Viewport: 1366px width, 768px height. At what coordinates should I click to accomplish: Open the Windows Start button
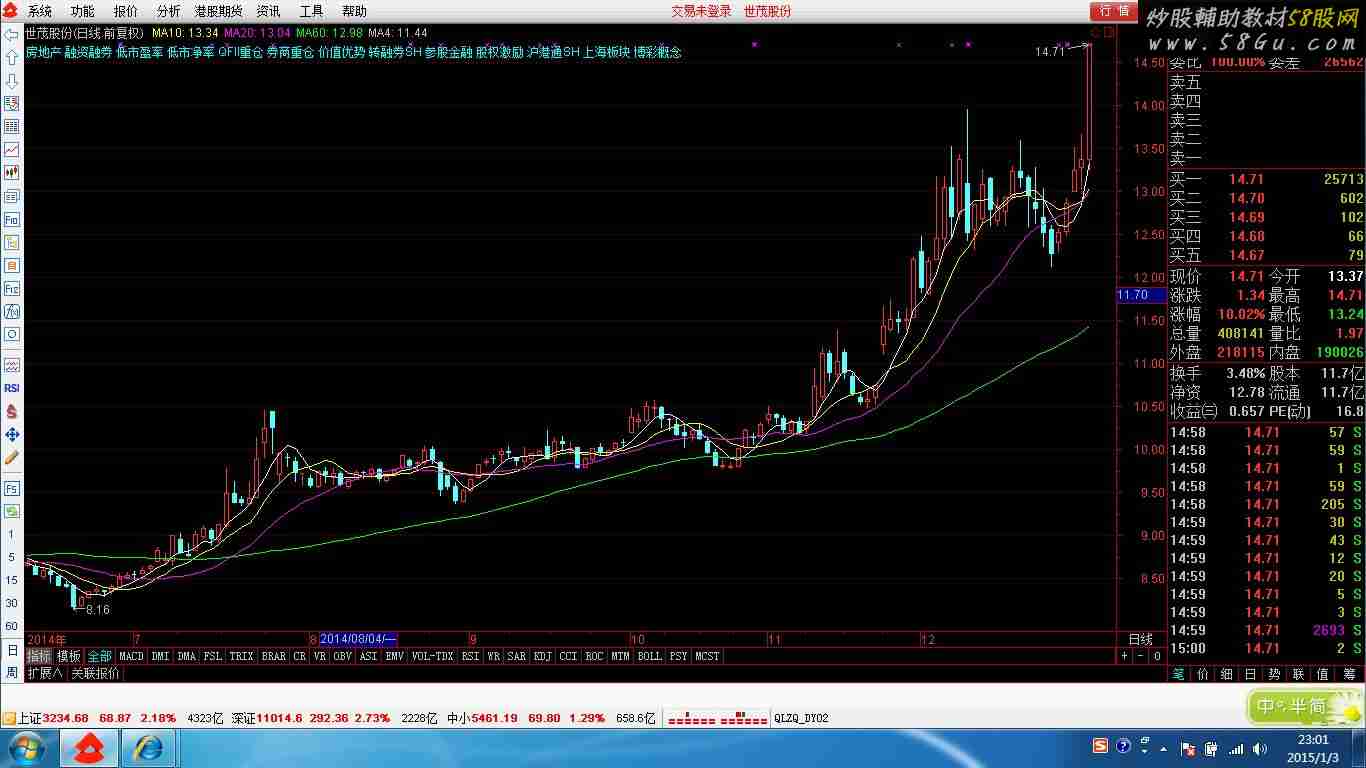(x=25, y=748)
